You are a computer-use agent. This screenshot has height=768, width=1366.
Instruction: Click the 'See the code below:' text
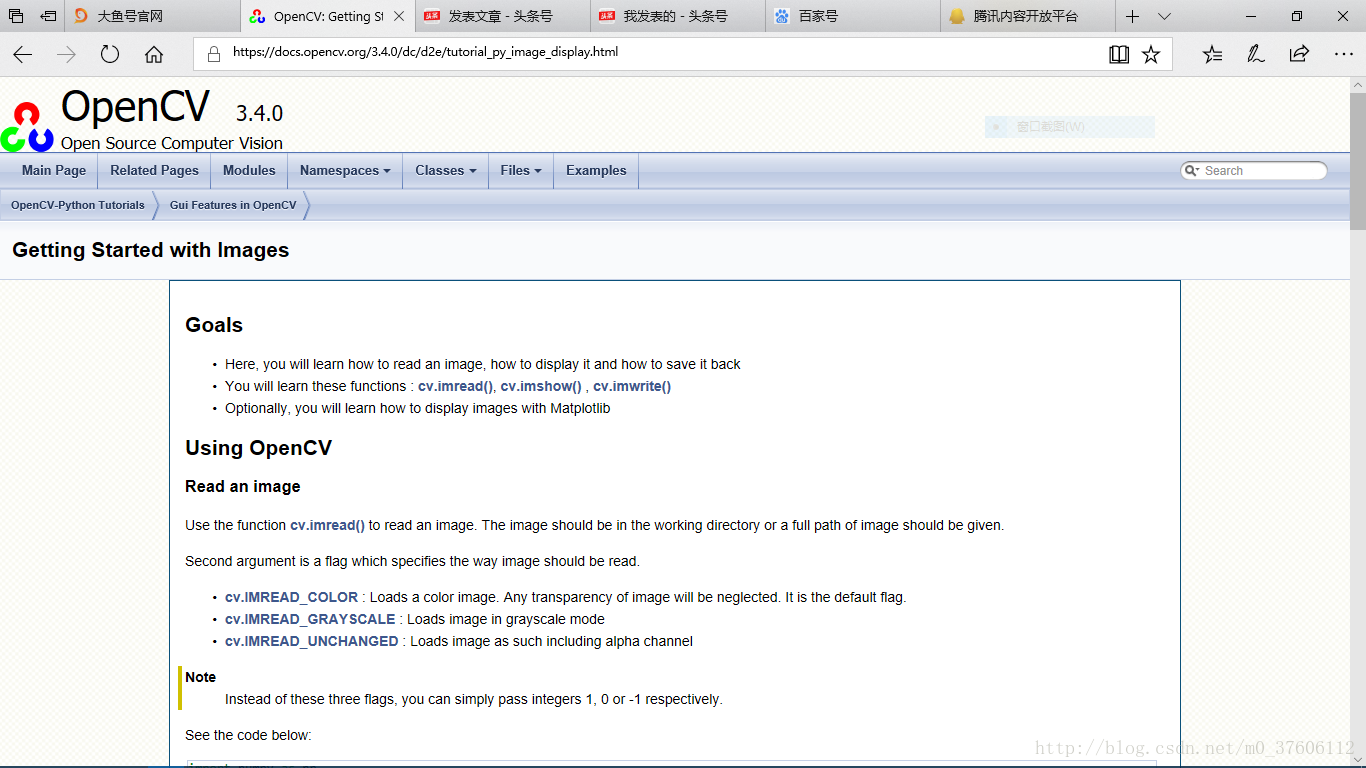(248, 735)
